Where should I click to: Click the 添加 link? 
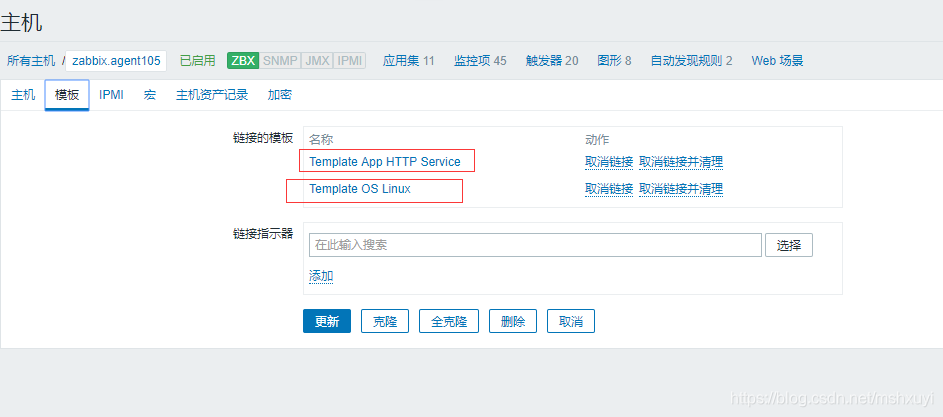321,276
